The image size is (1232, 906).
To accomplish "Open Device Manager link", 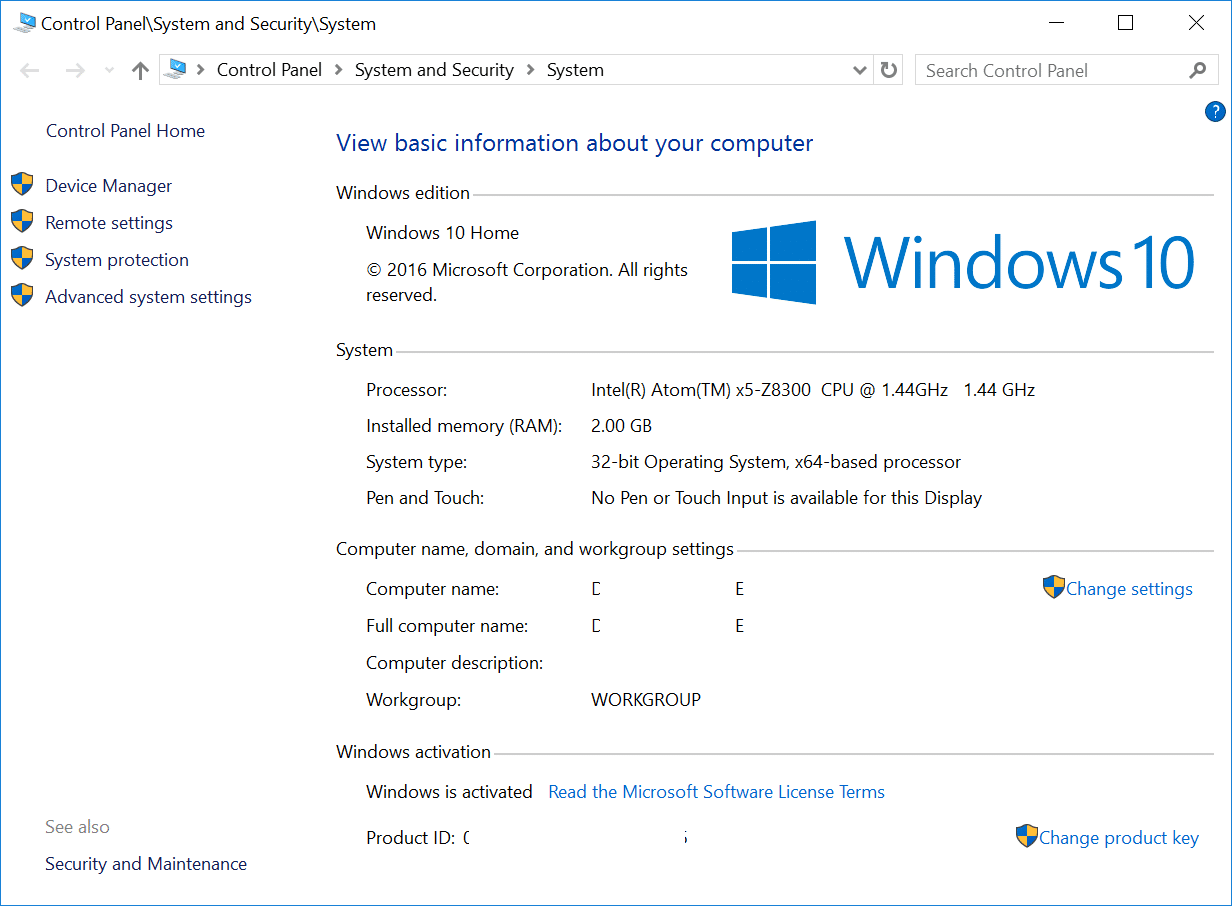I will 108,186.
